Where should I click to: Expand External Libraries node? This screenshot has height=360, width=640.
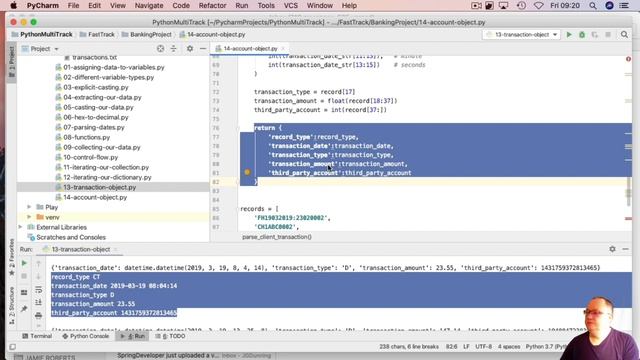coord(20,227)
